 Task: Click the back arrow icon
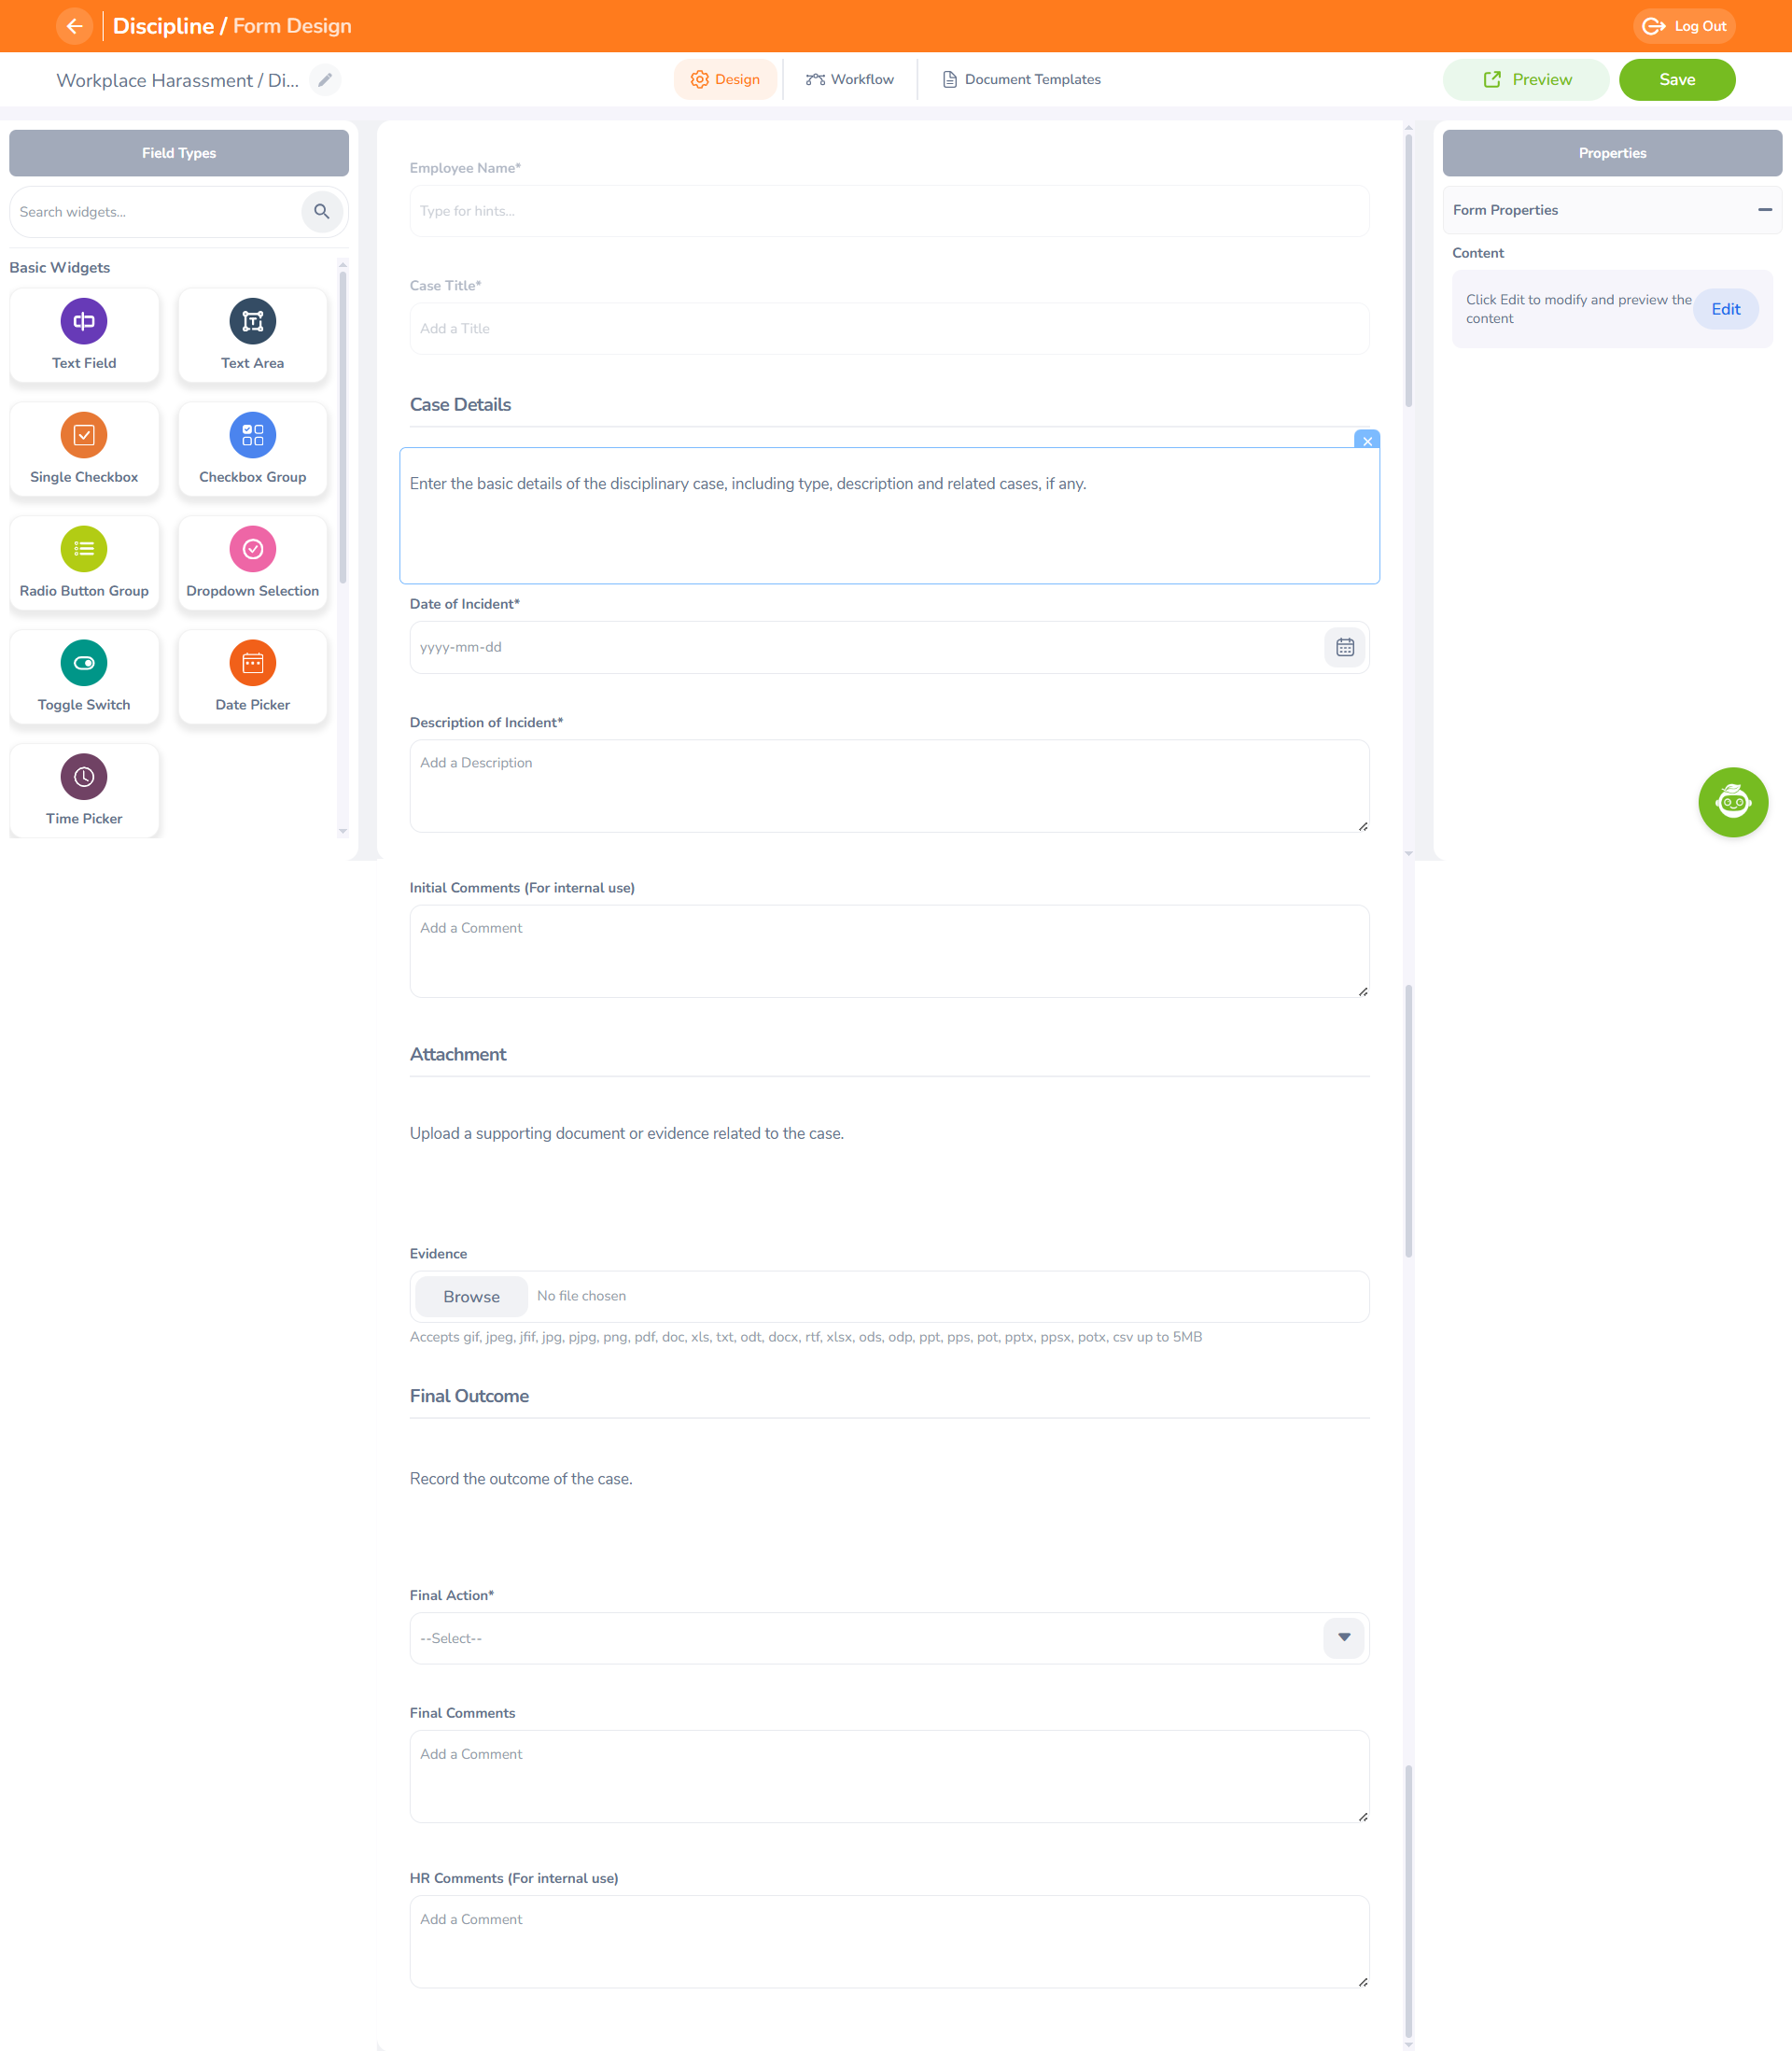[74, 26]
